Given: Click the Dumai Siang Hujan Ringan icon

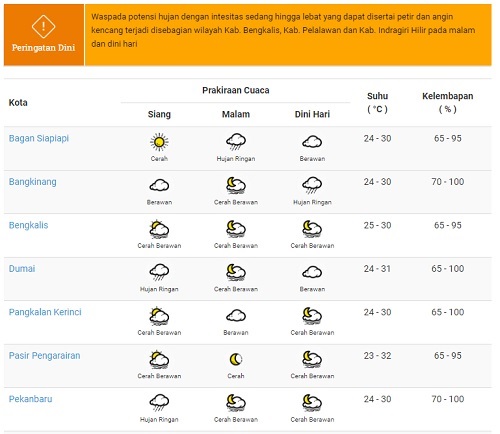Looking at the screenshot, I should (159, 272).
